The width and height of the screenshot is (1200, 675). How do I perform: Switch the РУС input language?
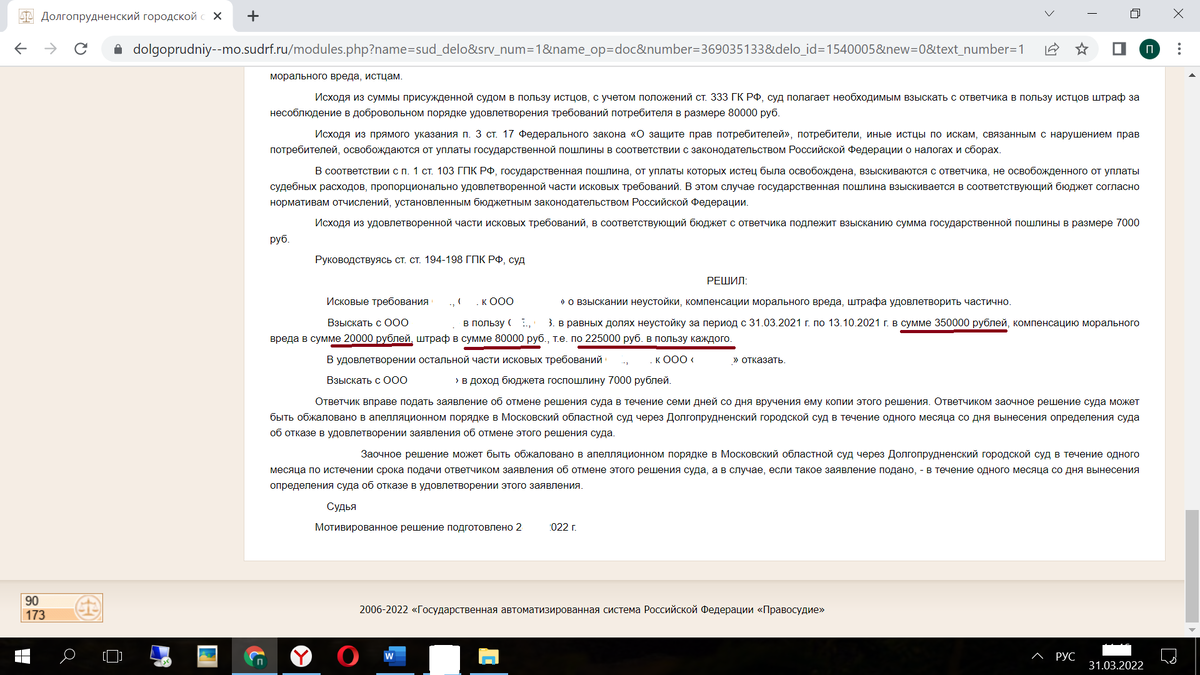[1066, 657]
